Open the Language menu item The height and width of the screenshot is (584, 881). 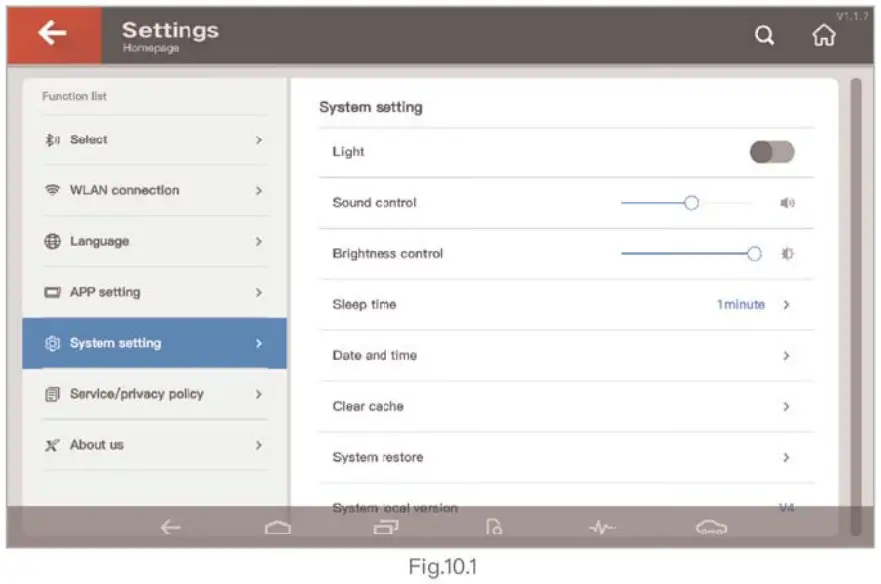point(155,242)
